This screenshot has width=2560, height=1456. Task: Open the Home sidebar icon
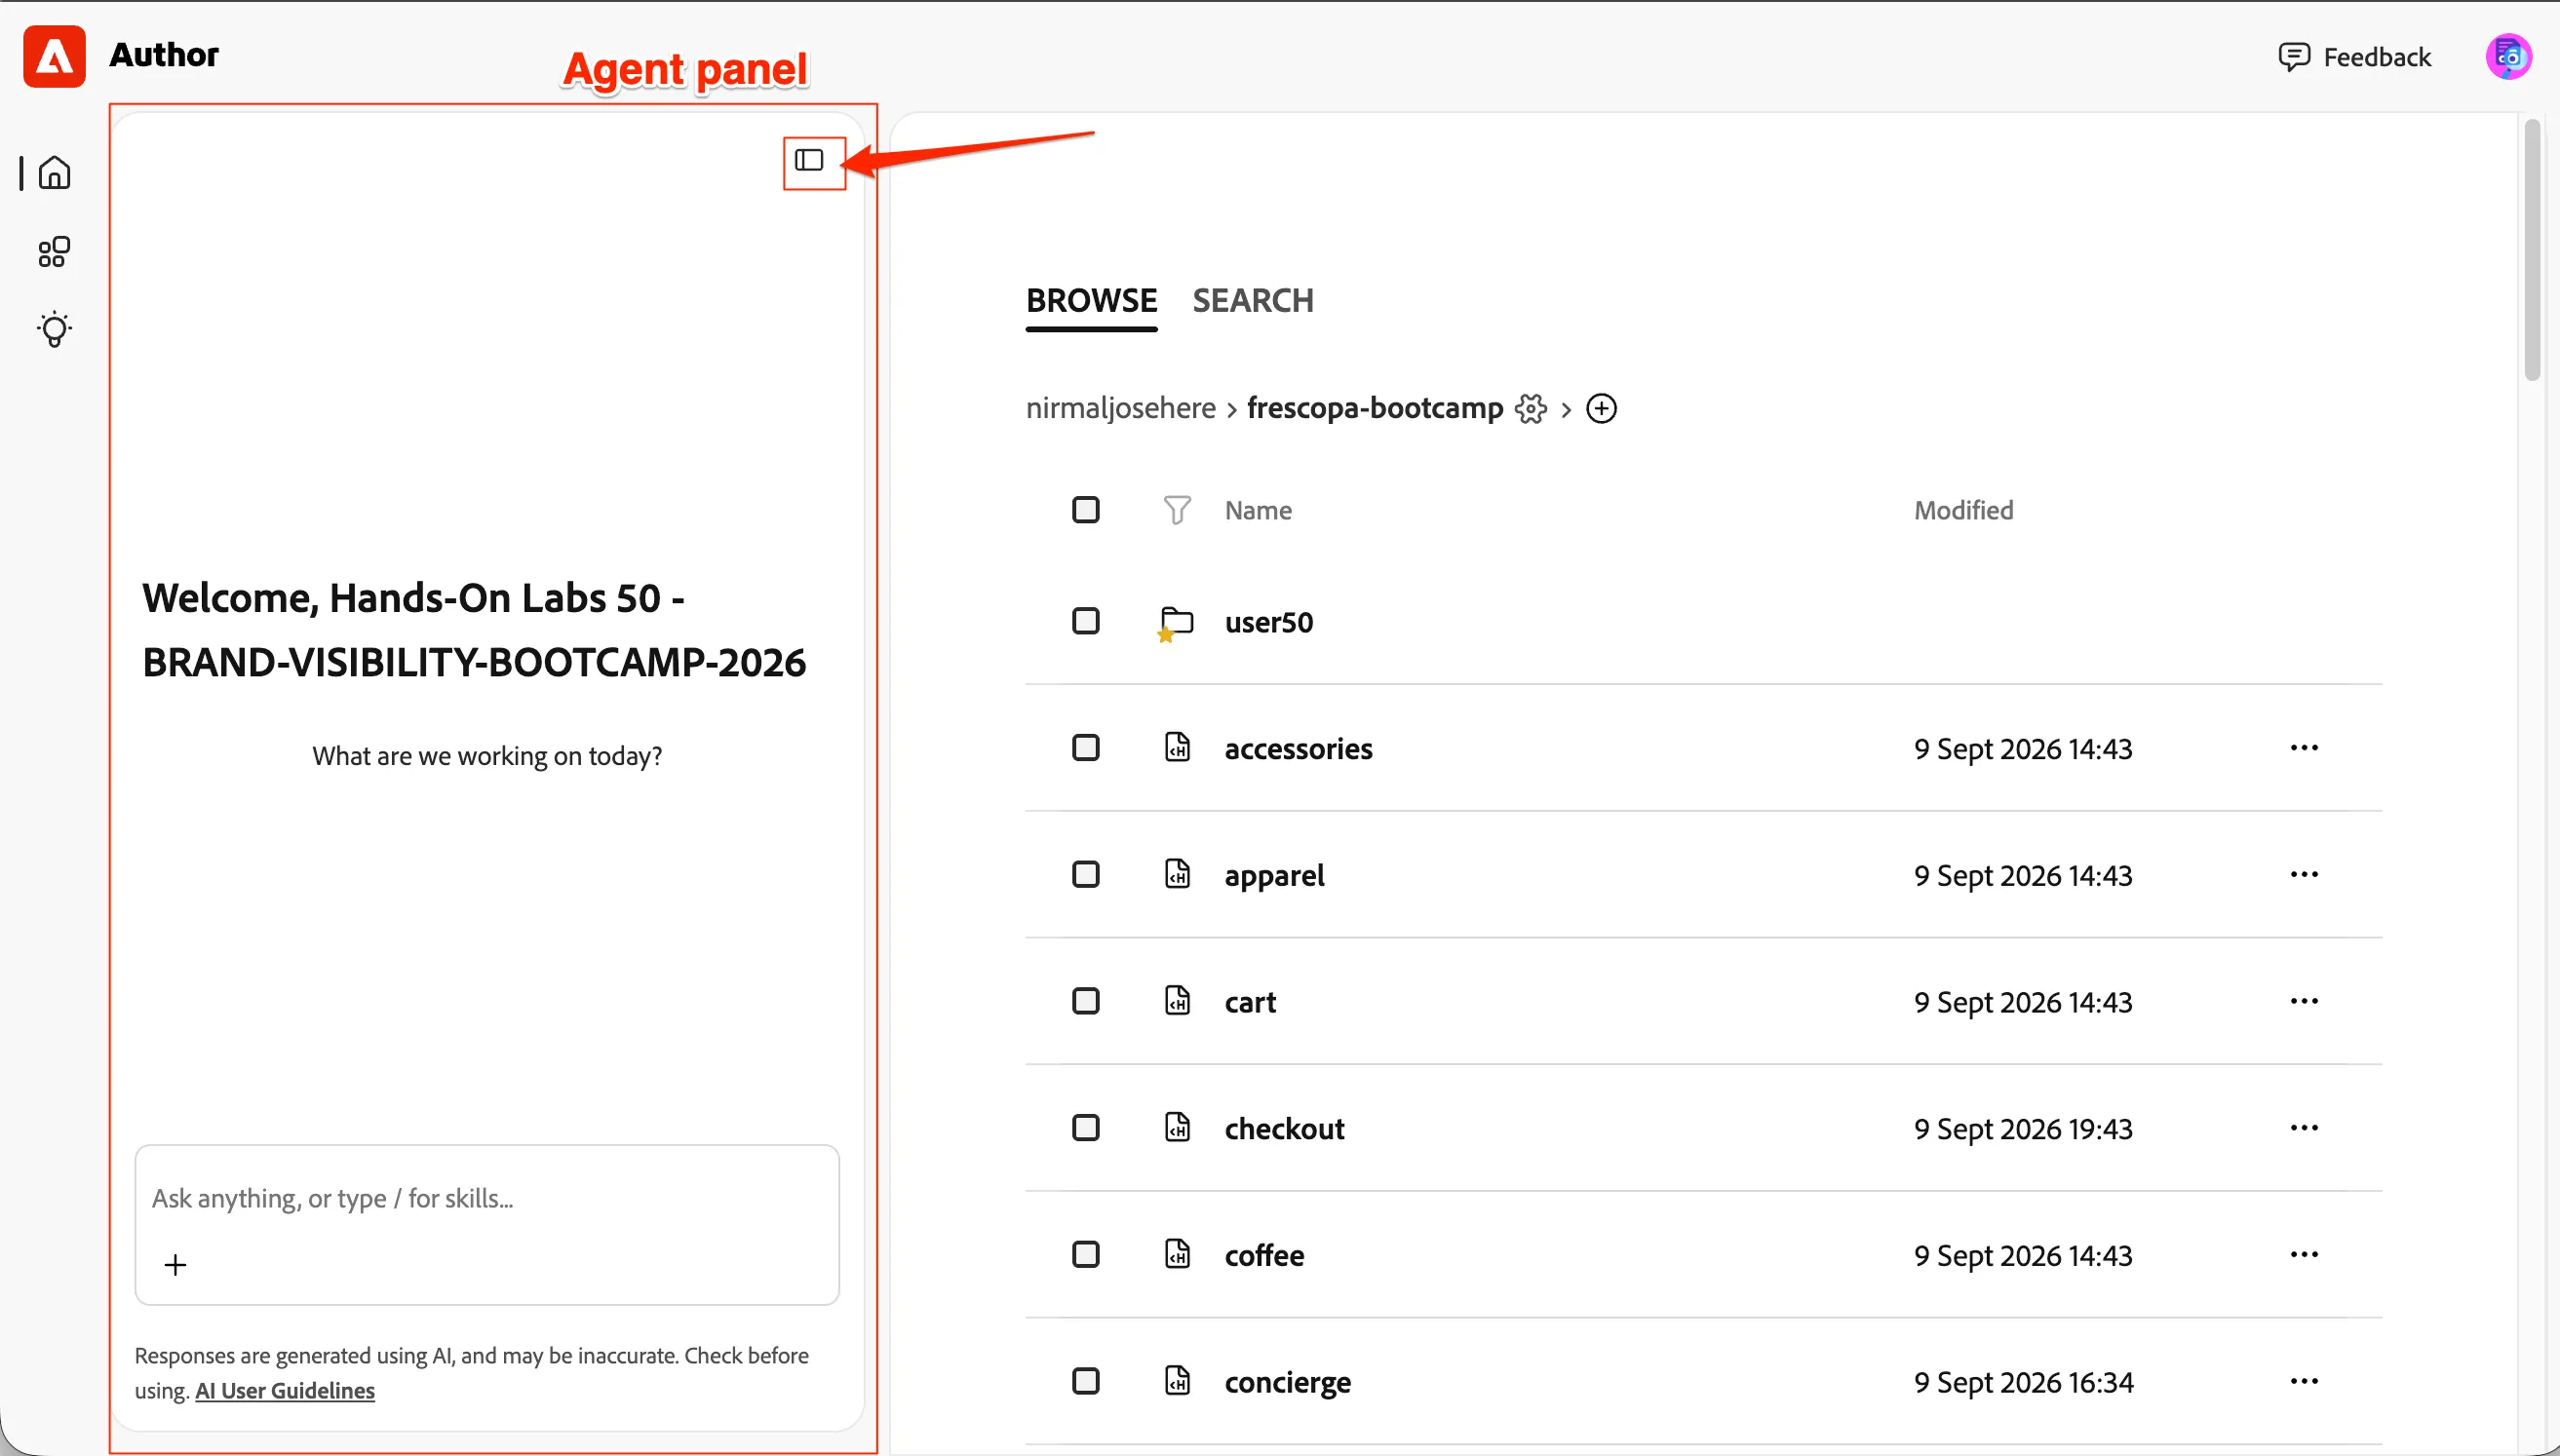click(54, 172)
